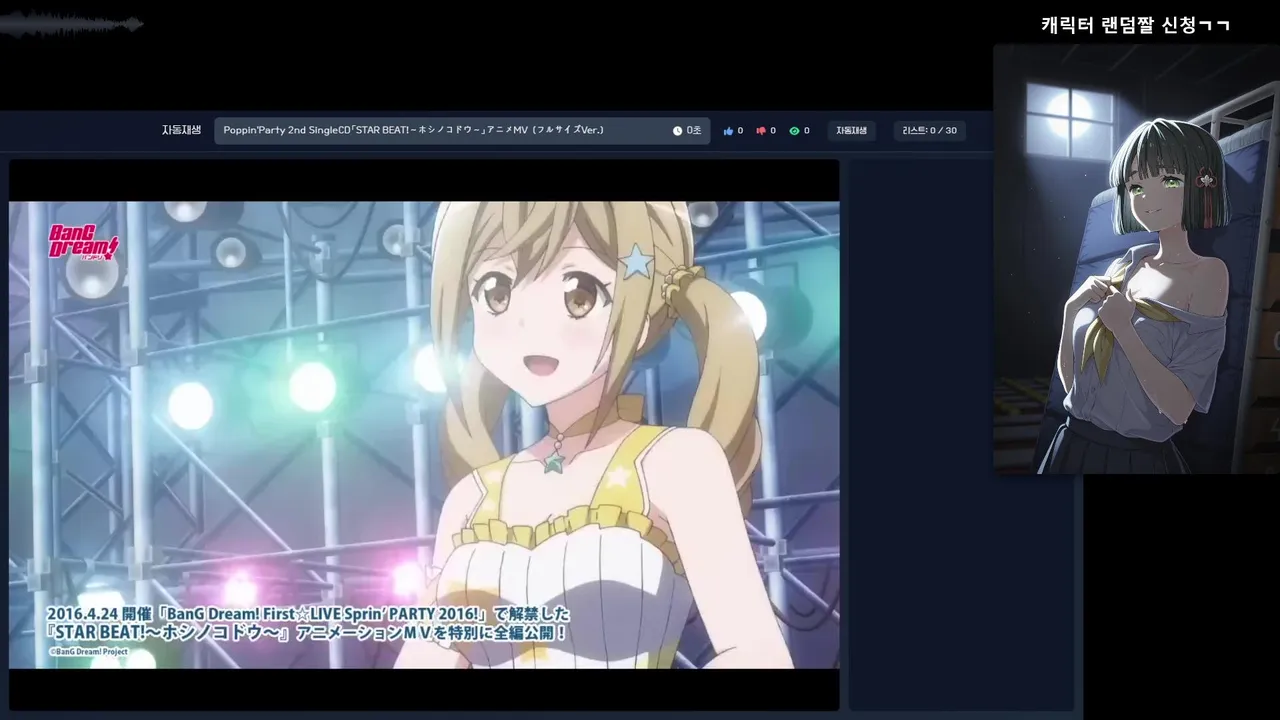Click the green-haired character image

click(1136, 258)
